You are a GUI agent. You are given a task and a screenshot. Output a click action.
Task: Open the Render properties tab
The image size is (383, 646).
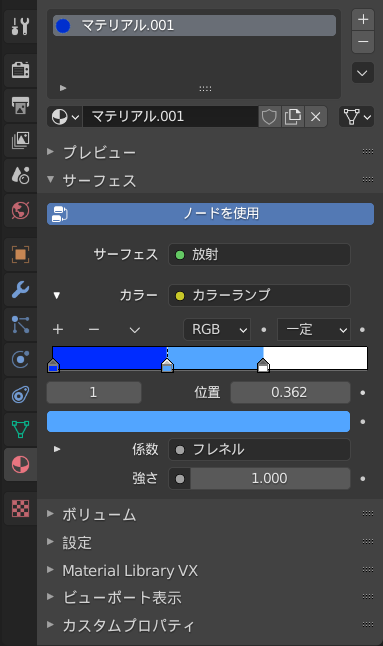click(20, 70)
